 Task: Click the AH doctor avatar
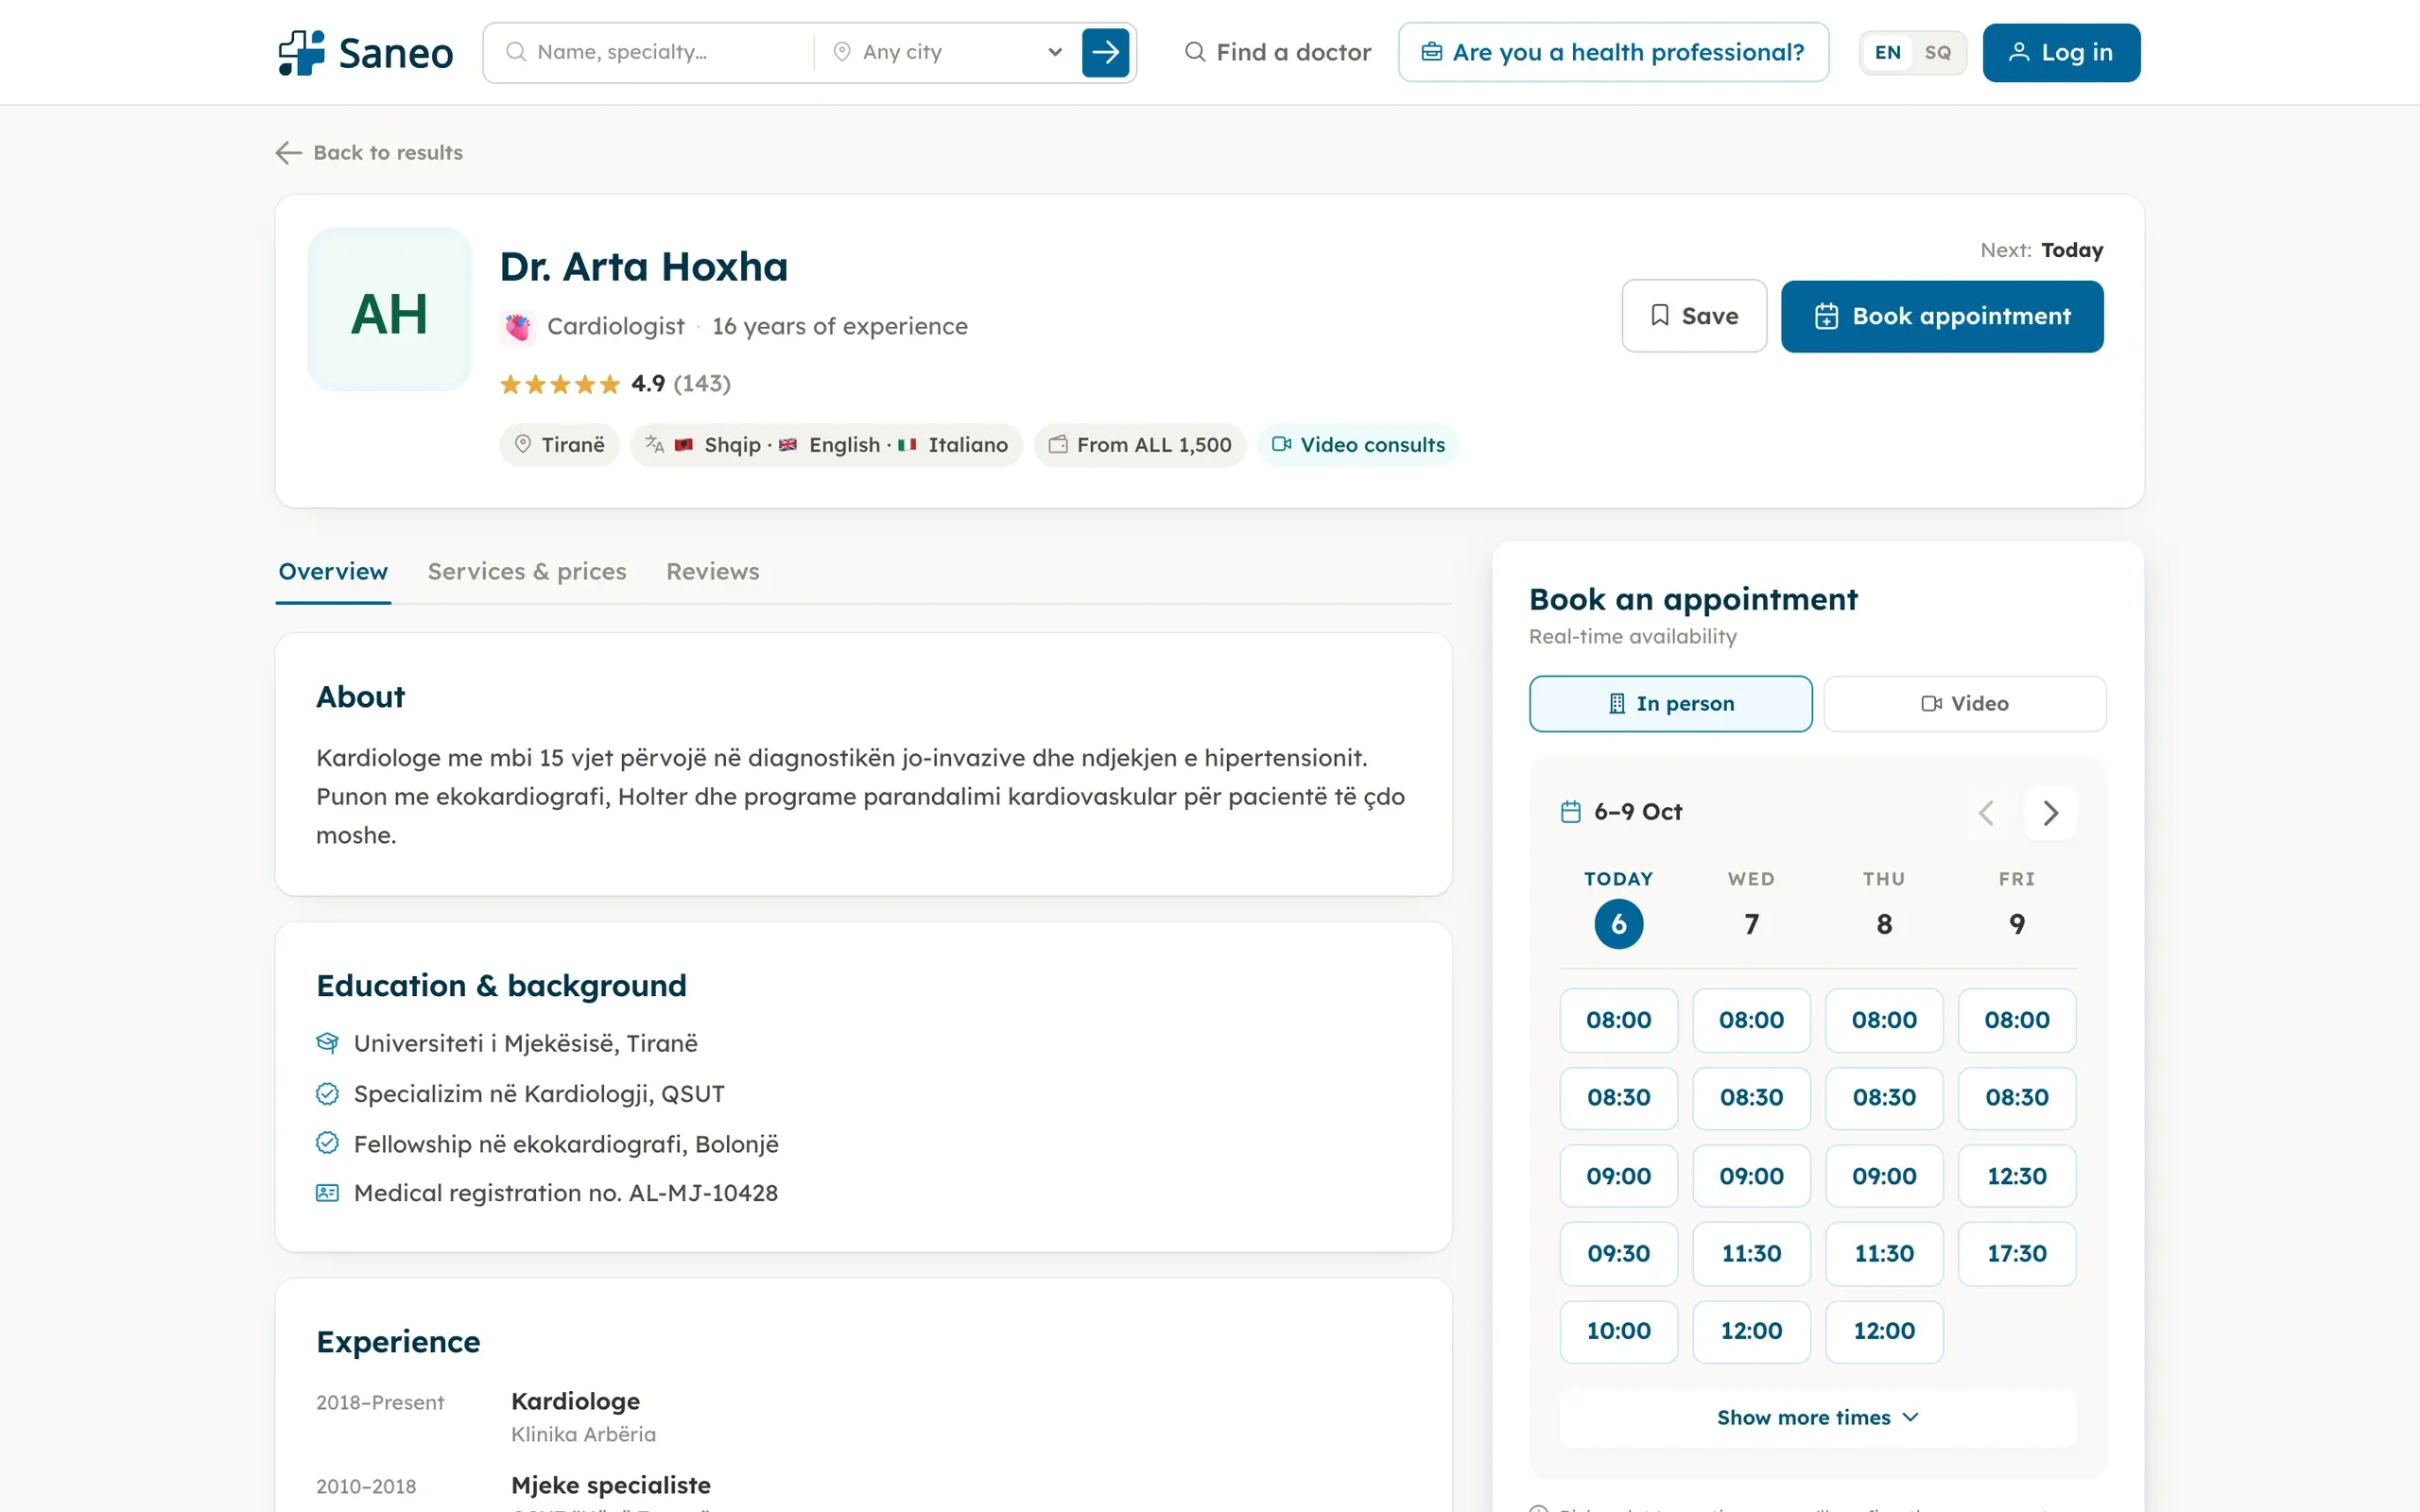coord(389,310)
